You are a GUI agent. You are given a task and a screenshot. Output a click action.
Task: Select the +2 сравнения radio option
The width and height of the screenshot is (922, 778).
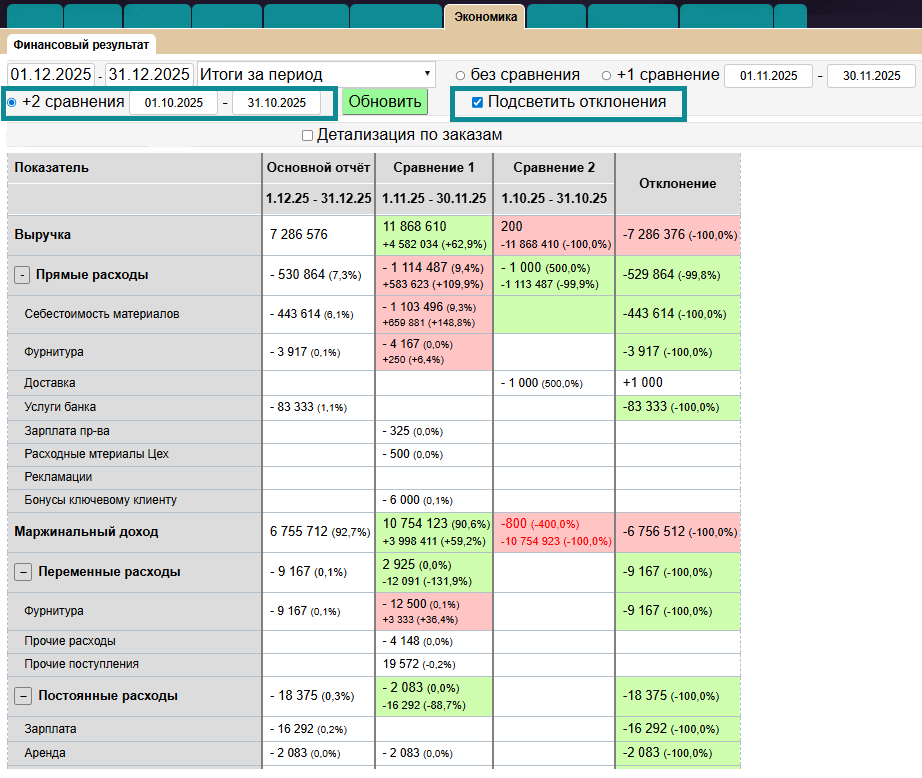(x=12, y=103)
